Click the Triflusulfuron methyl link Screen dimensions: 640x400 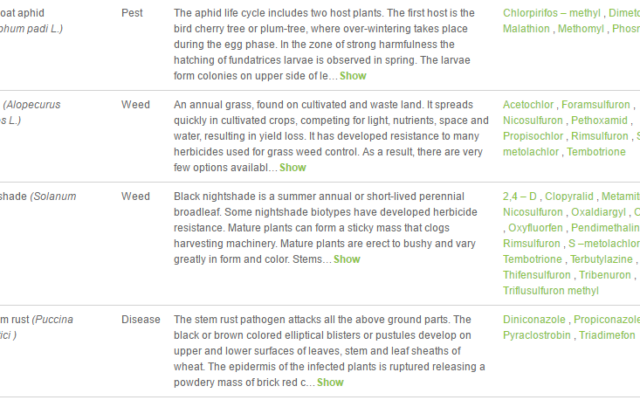tap(551, 291)
